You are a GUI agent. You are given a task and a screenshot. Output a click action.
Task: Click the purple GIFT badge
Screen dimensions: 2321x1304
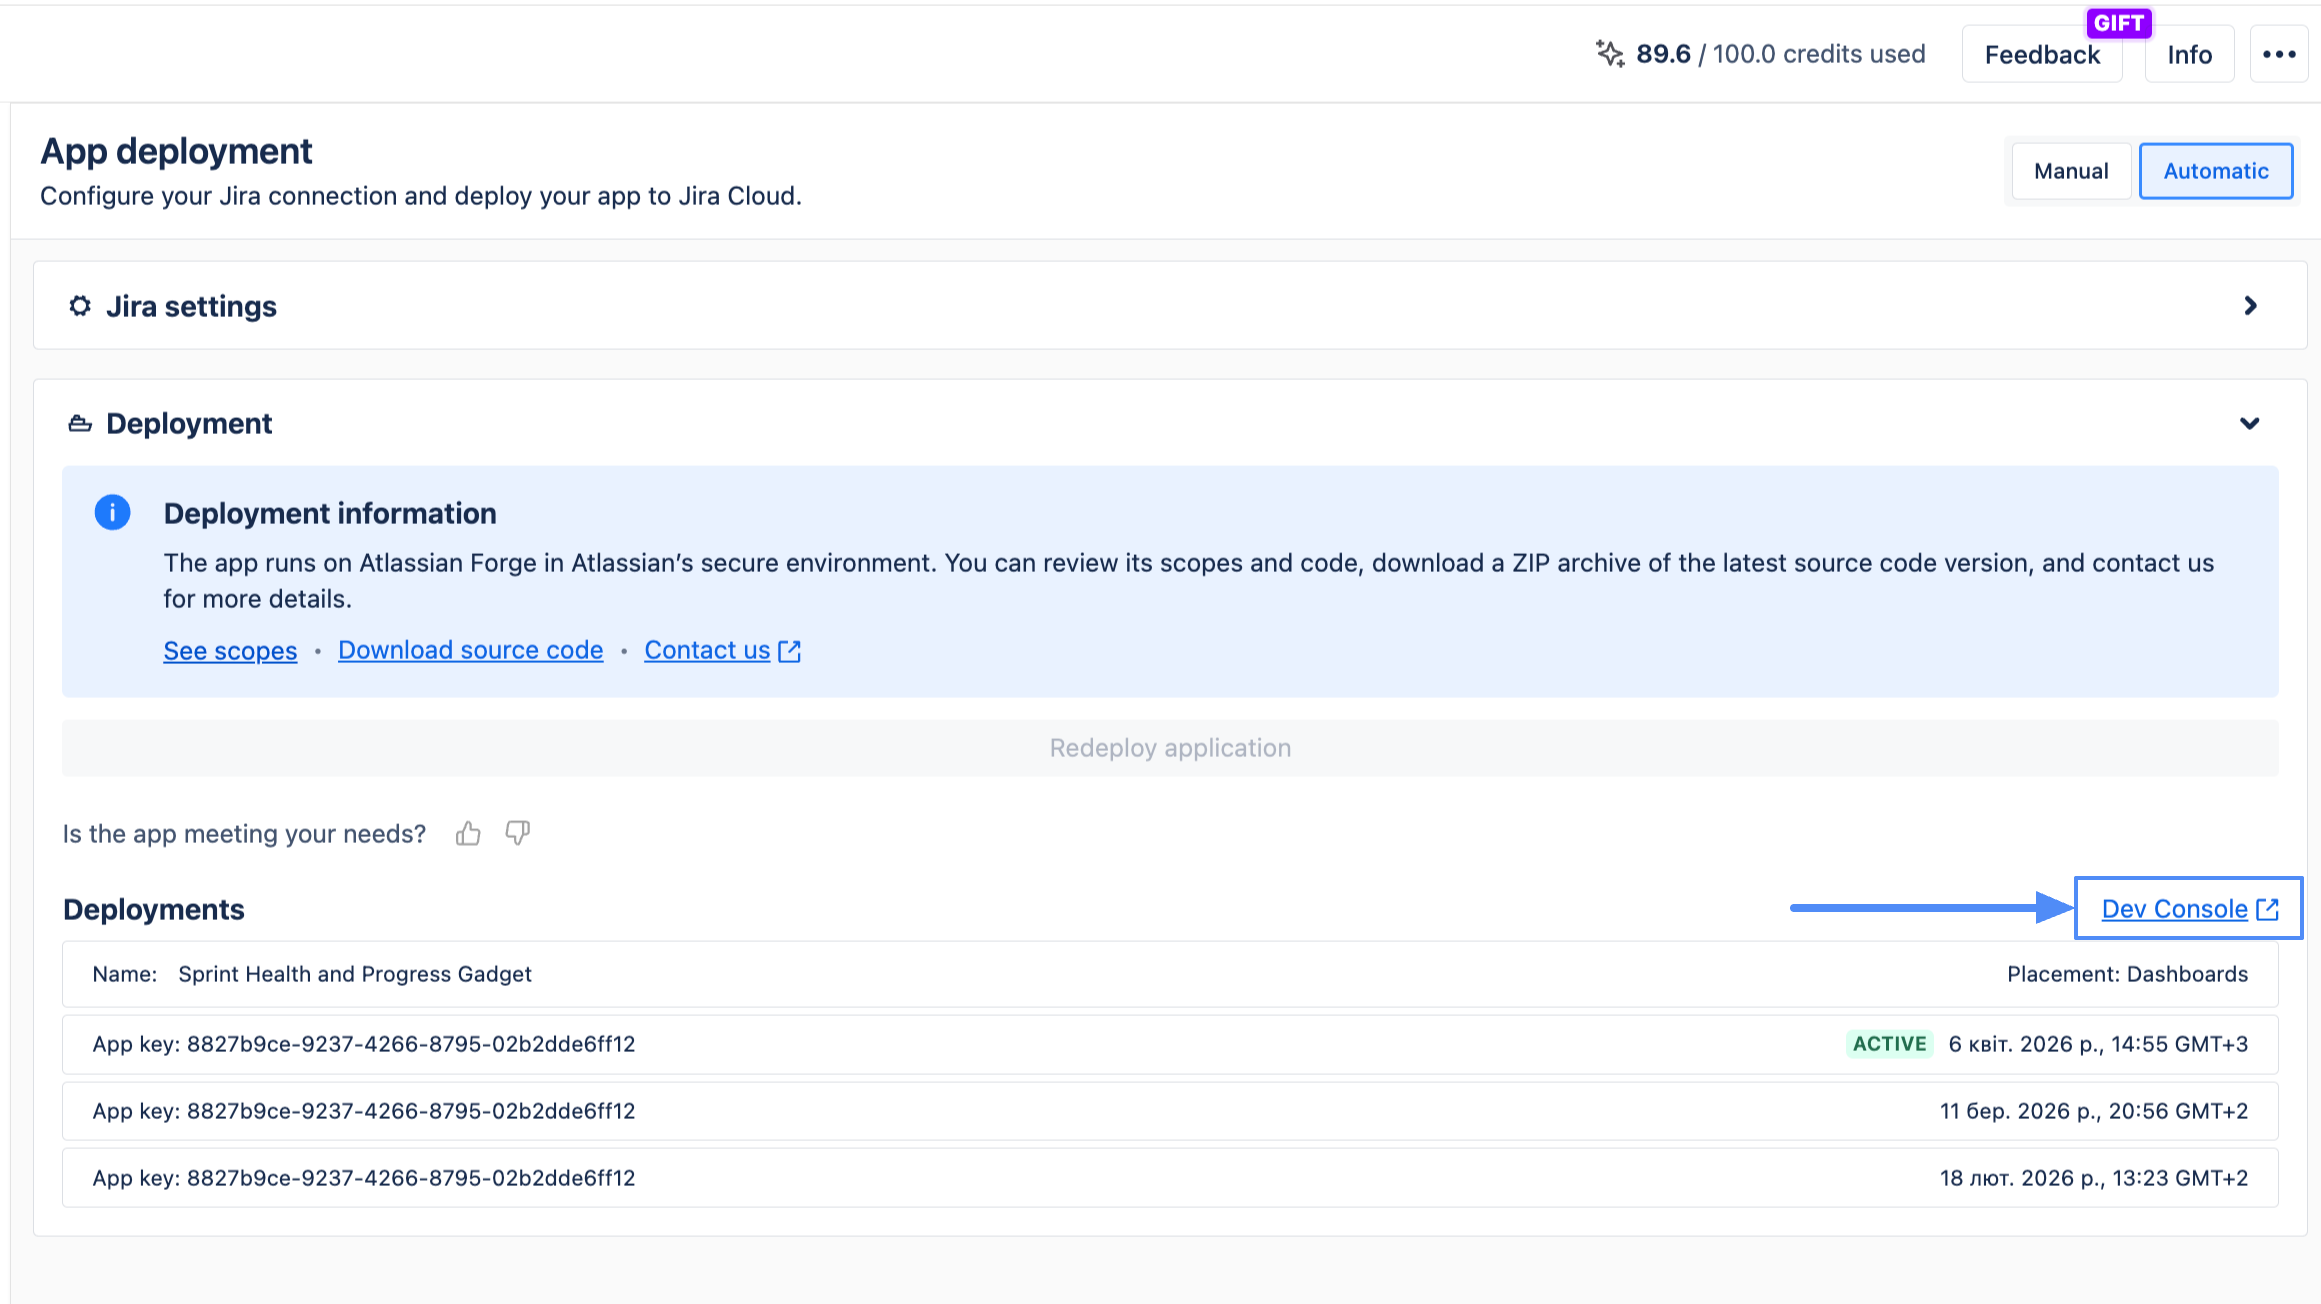2118,23
